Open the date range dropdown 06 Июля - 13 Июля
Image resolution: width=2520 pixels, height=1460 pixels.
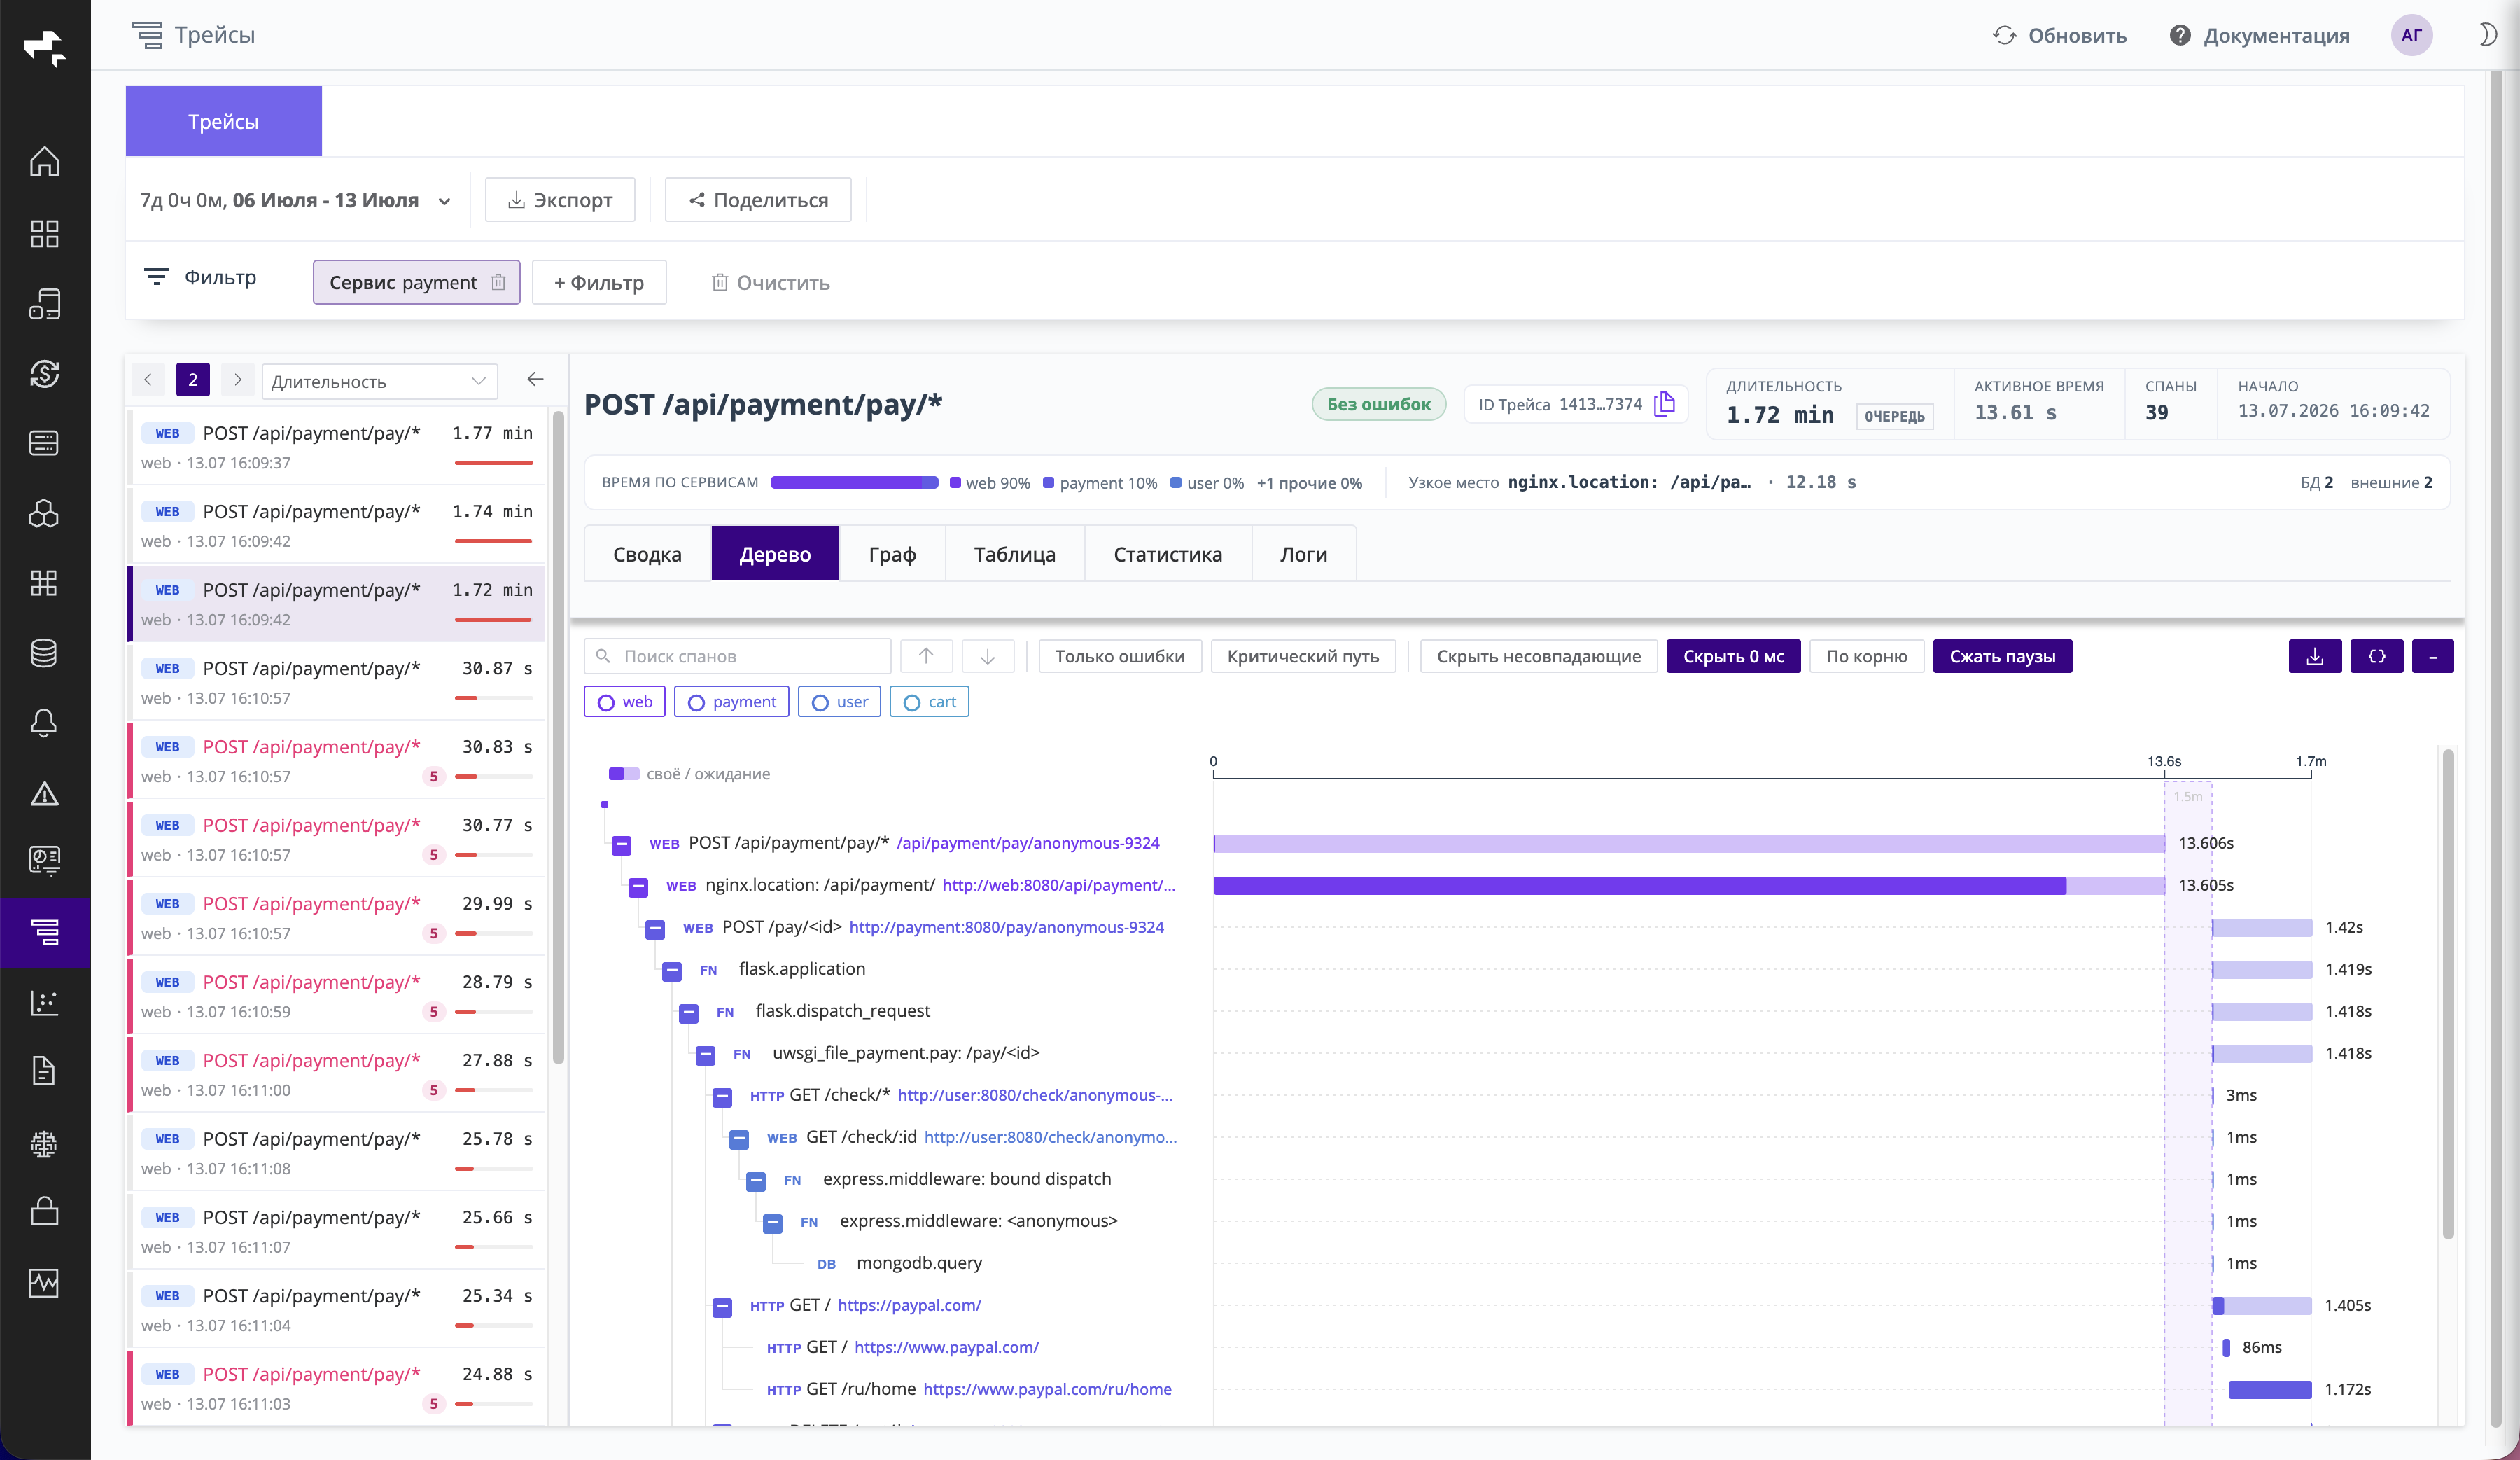(x=295, y=200)
